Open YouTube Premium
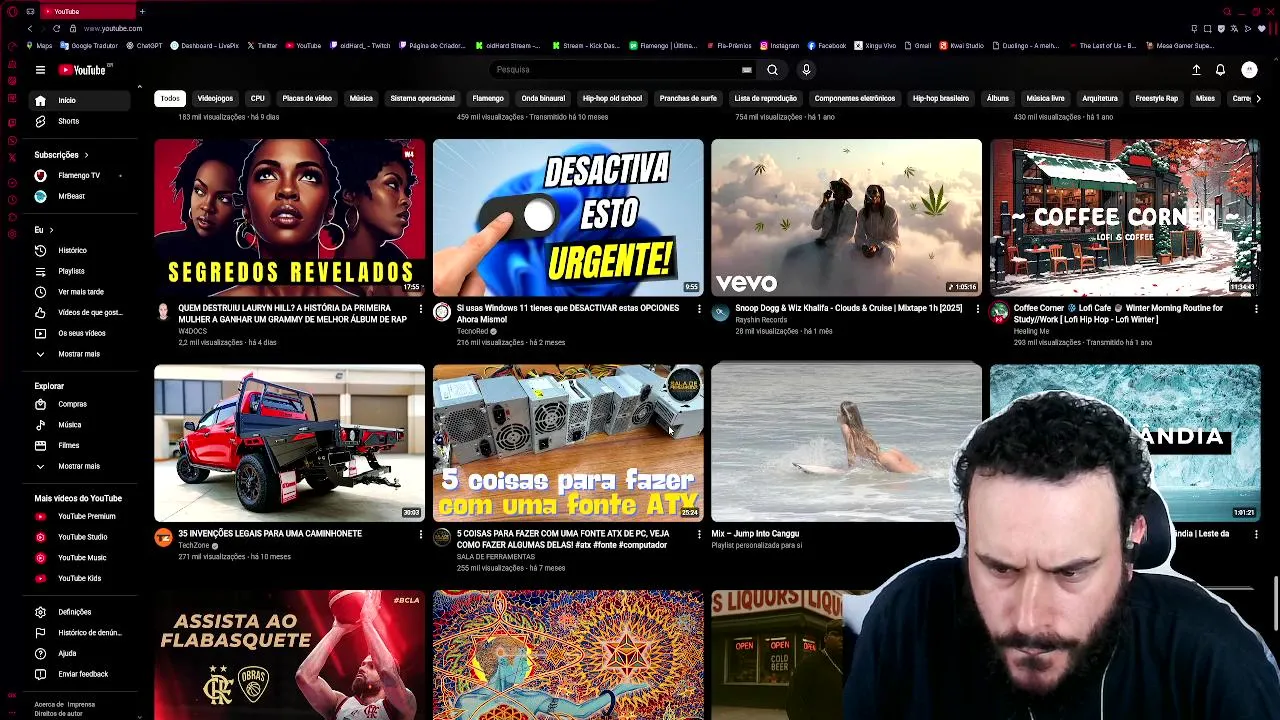Screen dimensions: 1280x720 (x=79, y=516)
